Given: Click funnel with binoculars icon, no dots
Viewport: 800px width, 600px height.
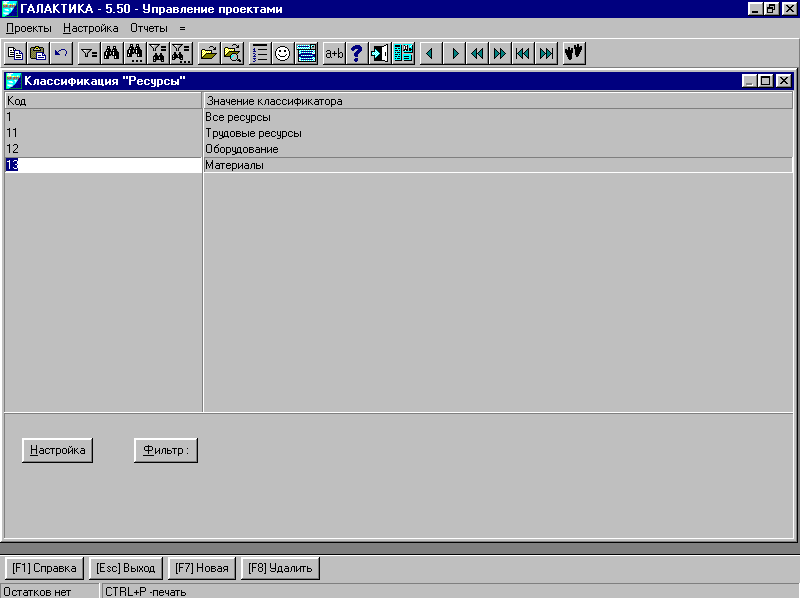Looking at the screenshot, I should [158, 53].
